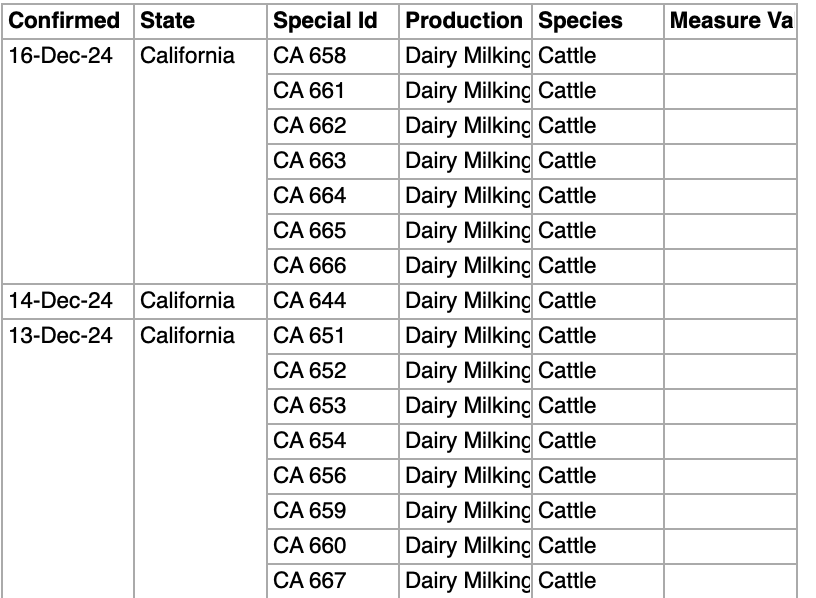Viewport: 816px width, 598px height.
Task: Click the Production column header
Action: coord(465,21)
